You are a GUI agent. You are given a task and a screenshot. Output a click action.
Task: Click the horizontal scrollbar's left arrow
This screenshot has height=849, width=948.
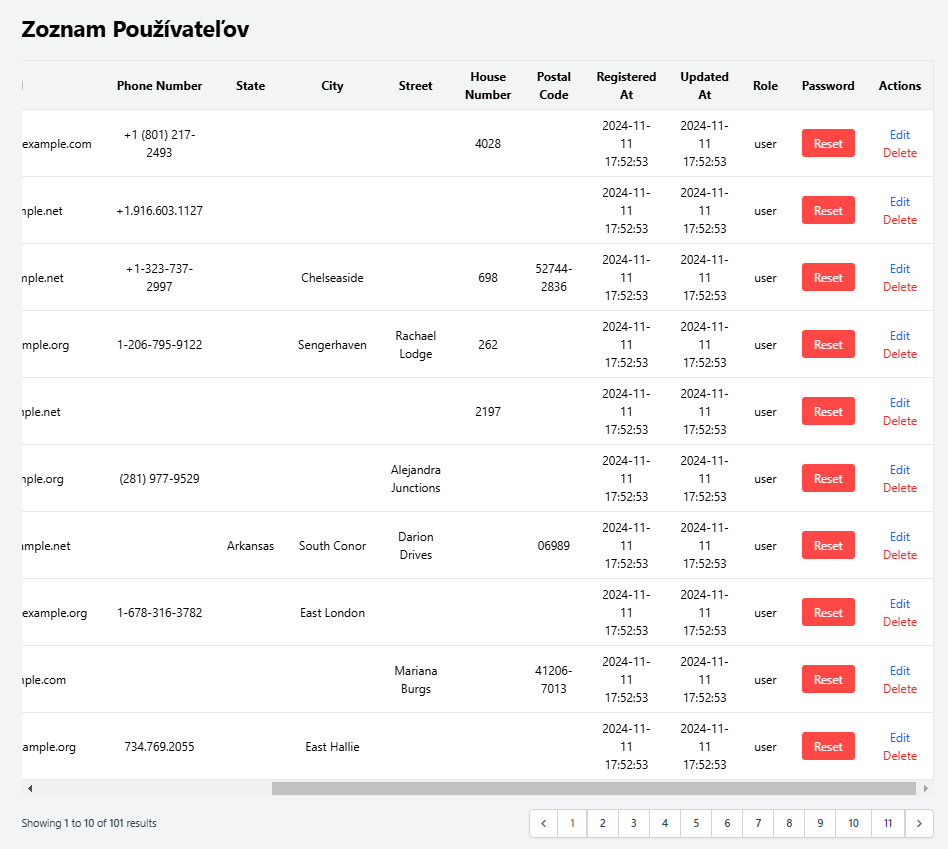coord(30,789)
